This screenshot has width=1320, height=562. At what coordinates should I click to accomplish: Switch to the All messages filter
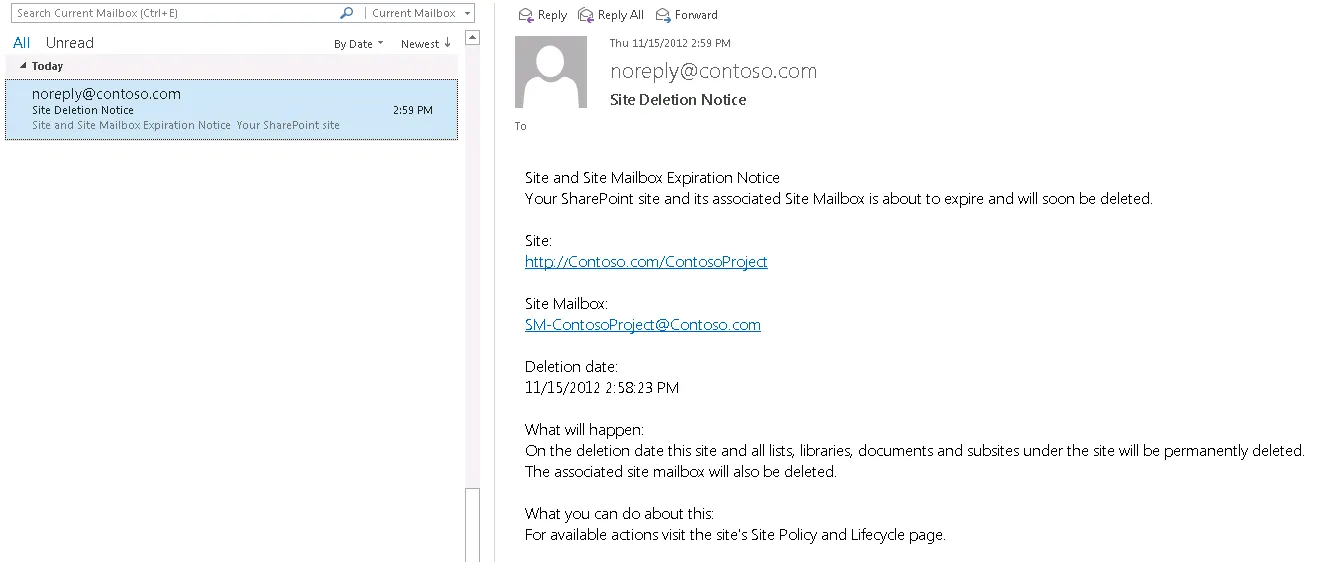pyautogui.click(x=21, y=43)
